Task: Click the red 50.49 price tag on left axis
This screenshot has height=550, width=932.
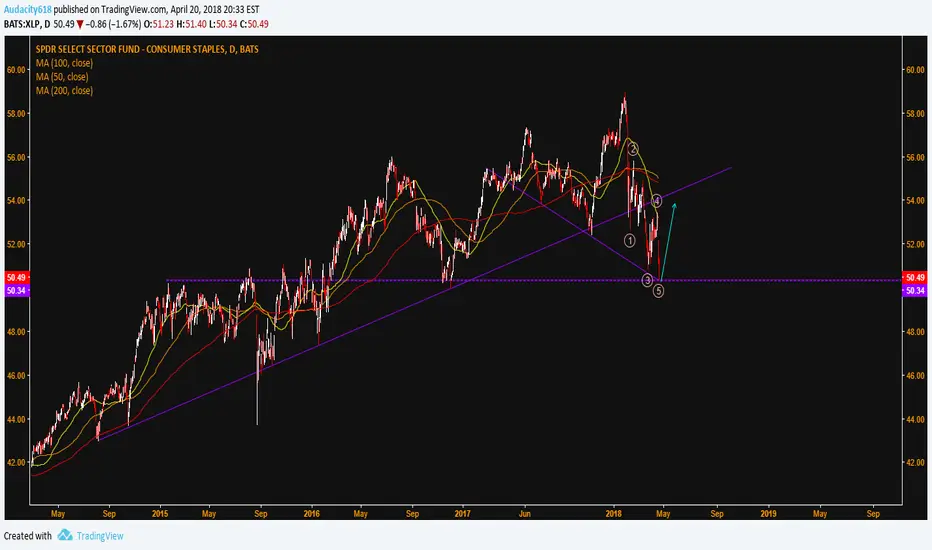Action: coord(16,278)
